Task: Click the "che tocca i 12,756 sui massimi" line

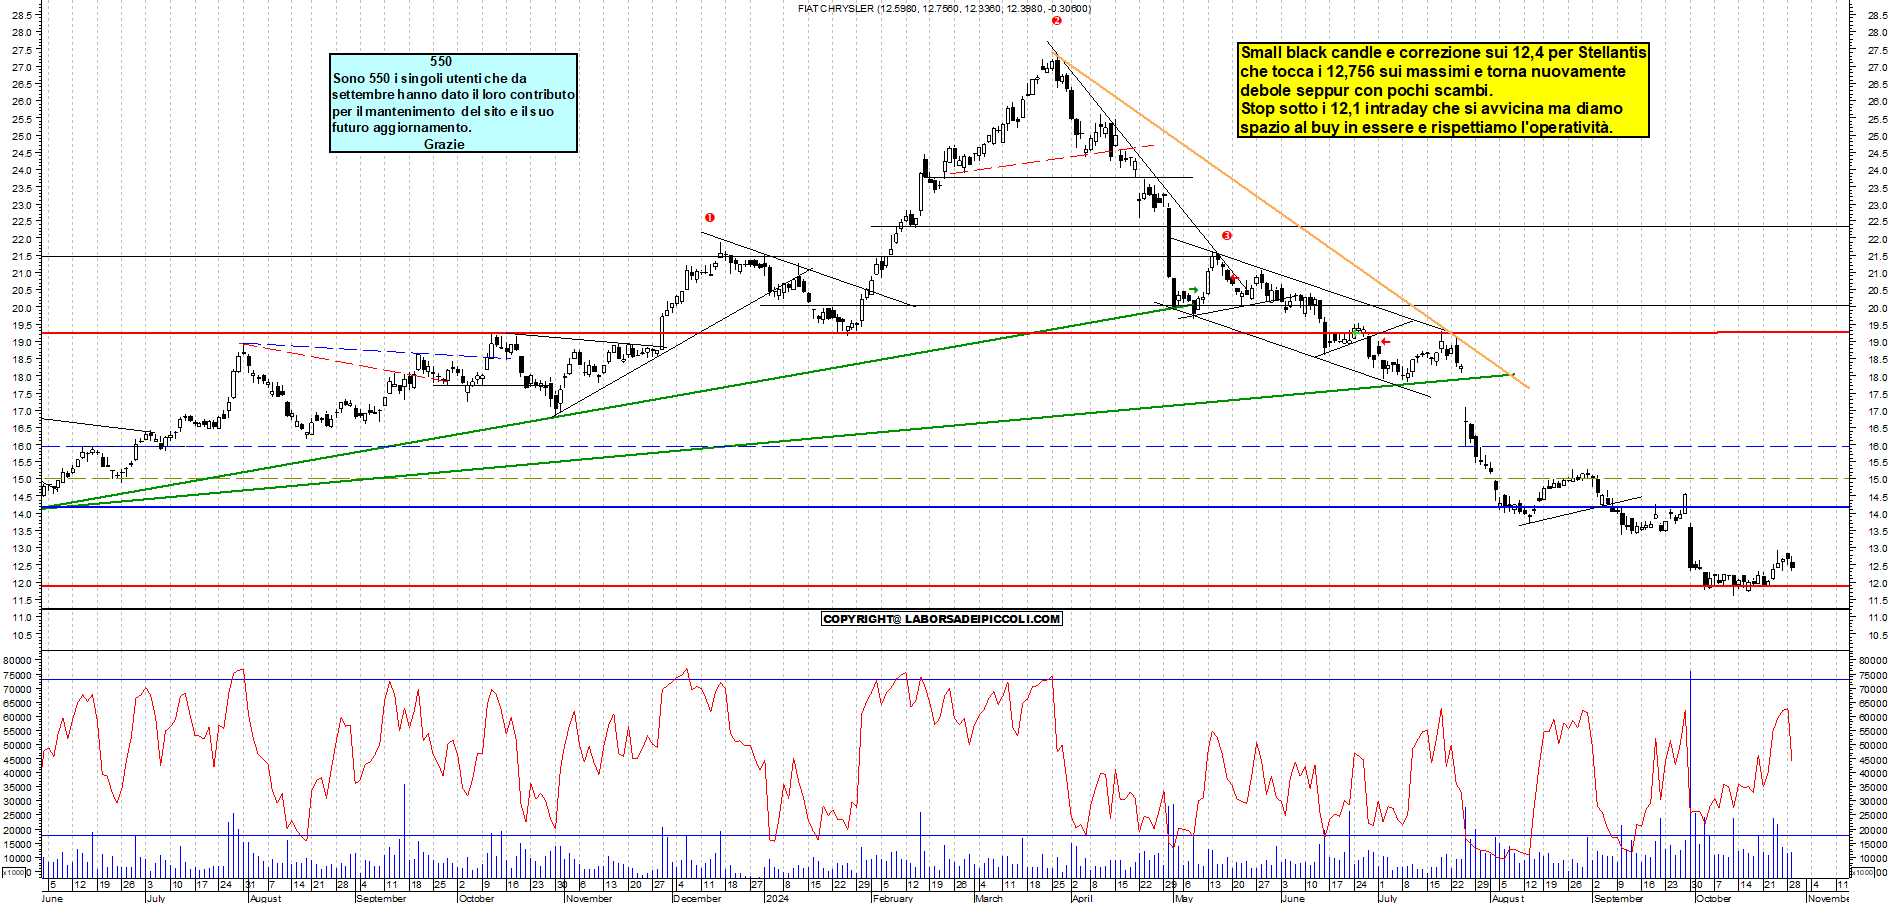Action: point(1433,71)
